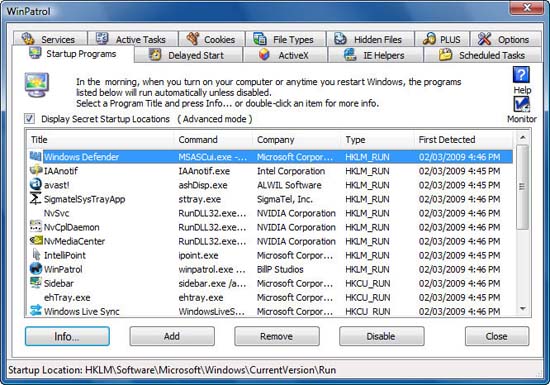Open the Active Tasks tab
Screen dimensions: 550x385
coord(133,39)
